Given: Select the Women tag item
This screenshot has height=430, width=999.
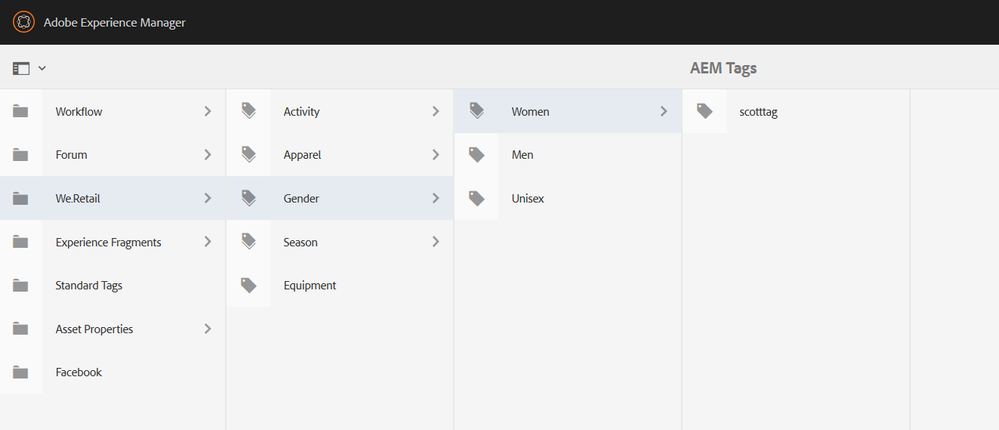Looking at the screenshot, I should point(530,112).
